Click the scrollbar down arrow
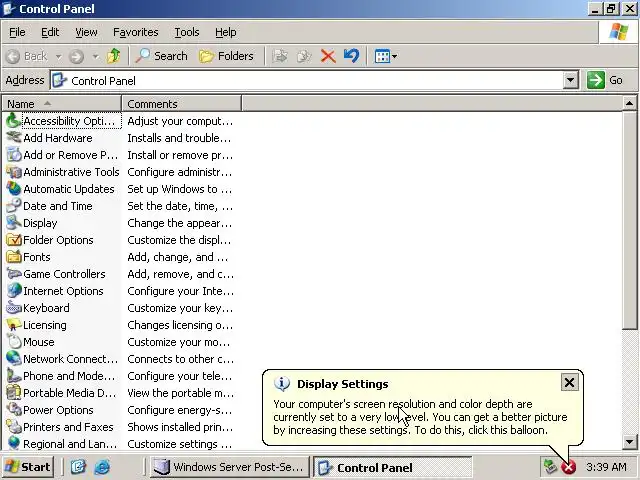Screen dimensions: 640x480 629,442
